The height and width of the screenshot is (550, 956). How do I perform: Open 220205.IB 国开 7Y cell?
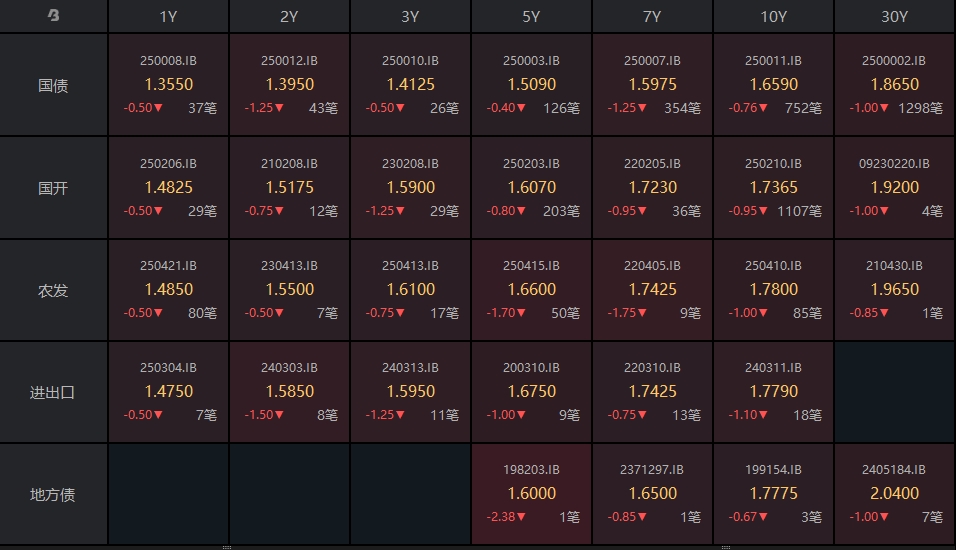coord(652,187)
